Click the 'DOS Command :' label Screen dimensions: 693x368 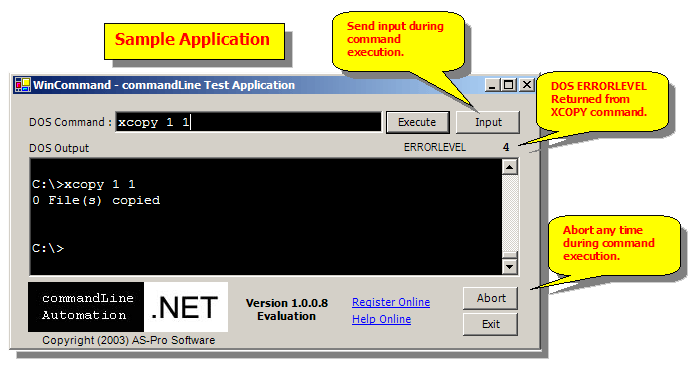tap(70, 122)
